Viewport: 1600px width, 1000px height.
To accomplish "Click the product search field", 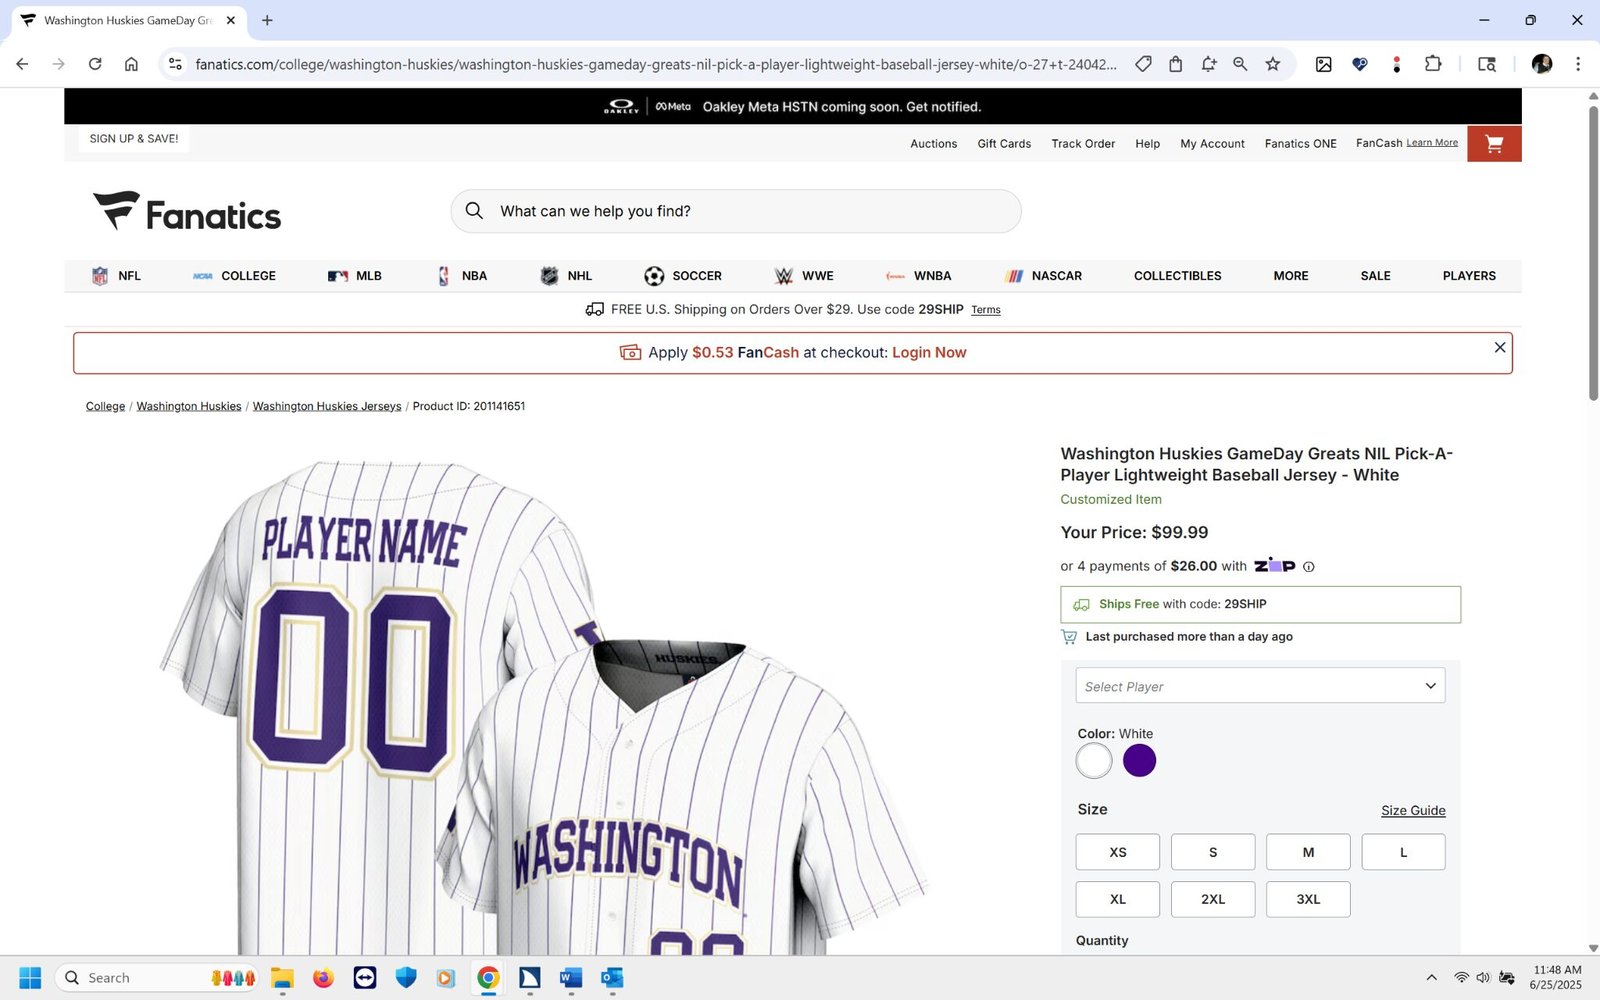I will coord(736,211).
